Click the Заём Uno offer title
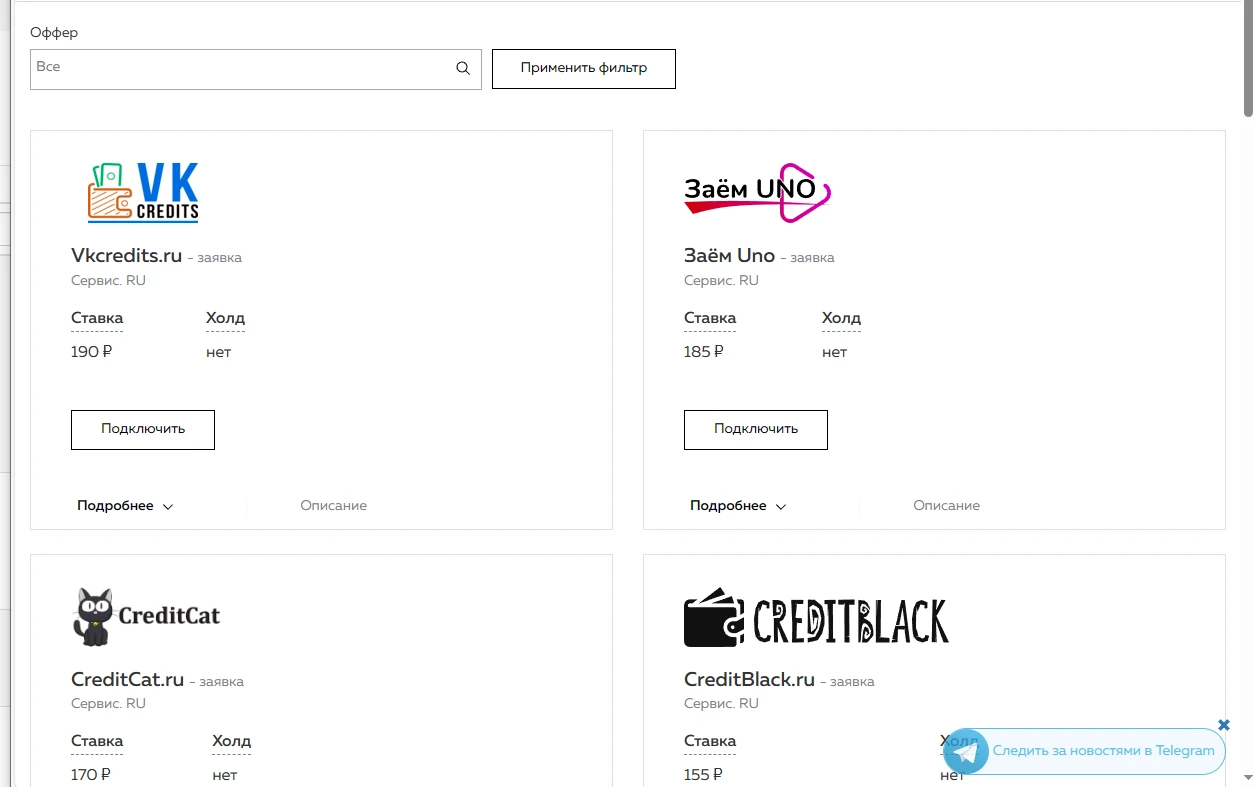 point(730,255)
